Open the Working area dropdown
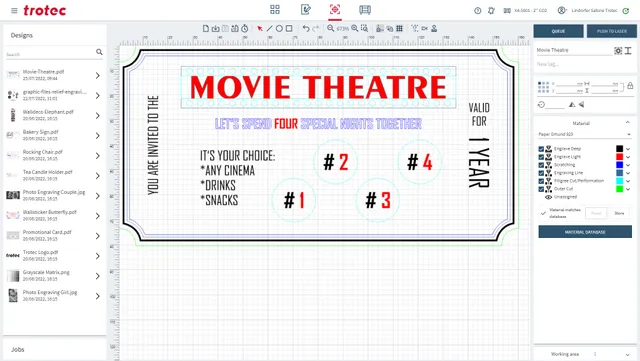The height and width of the screenshot is (361, 640). (x=627, y=354)
